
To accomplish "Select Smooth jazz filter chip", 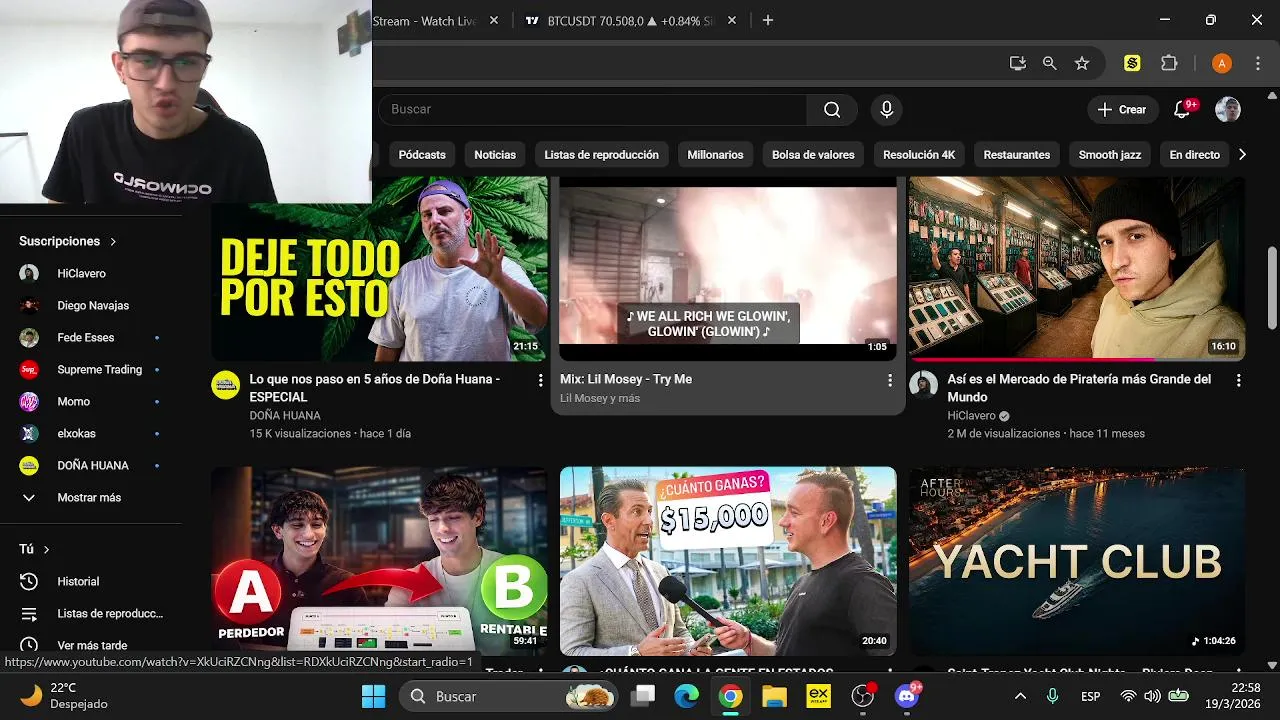I will pyautogui.click(x=1110, y=155).
